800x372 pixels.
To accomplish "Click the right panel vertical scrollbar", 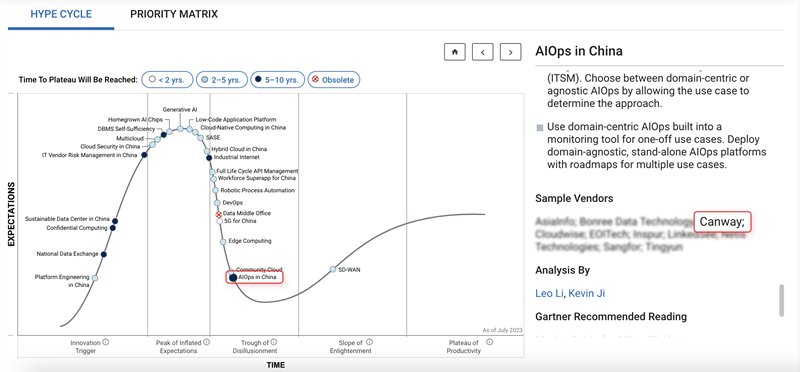I will [781, 301].
